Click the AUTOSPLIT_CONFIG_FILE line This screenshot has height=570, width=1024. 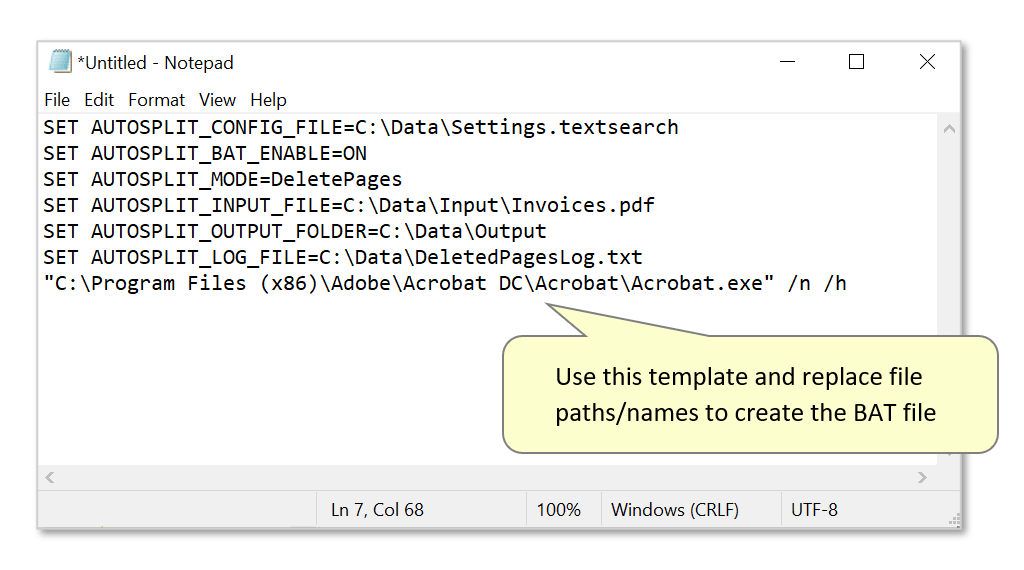pos(360,127)
